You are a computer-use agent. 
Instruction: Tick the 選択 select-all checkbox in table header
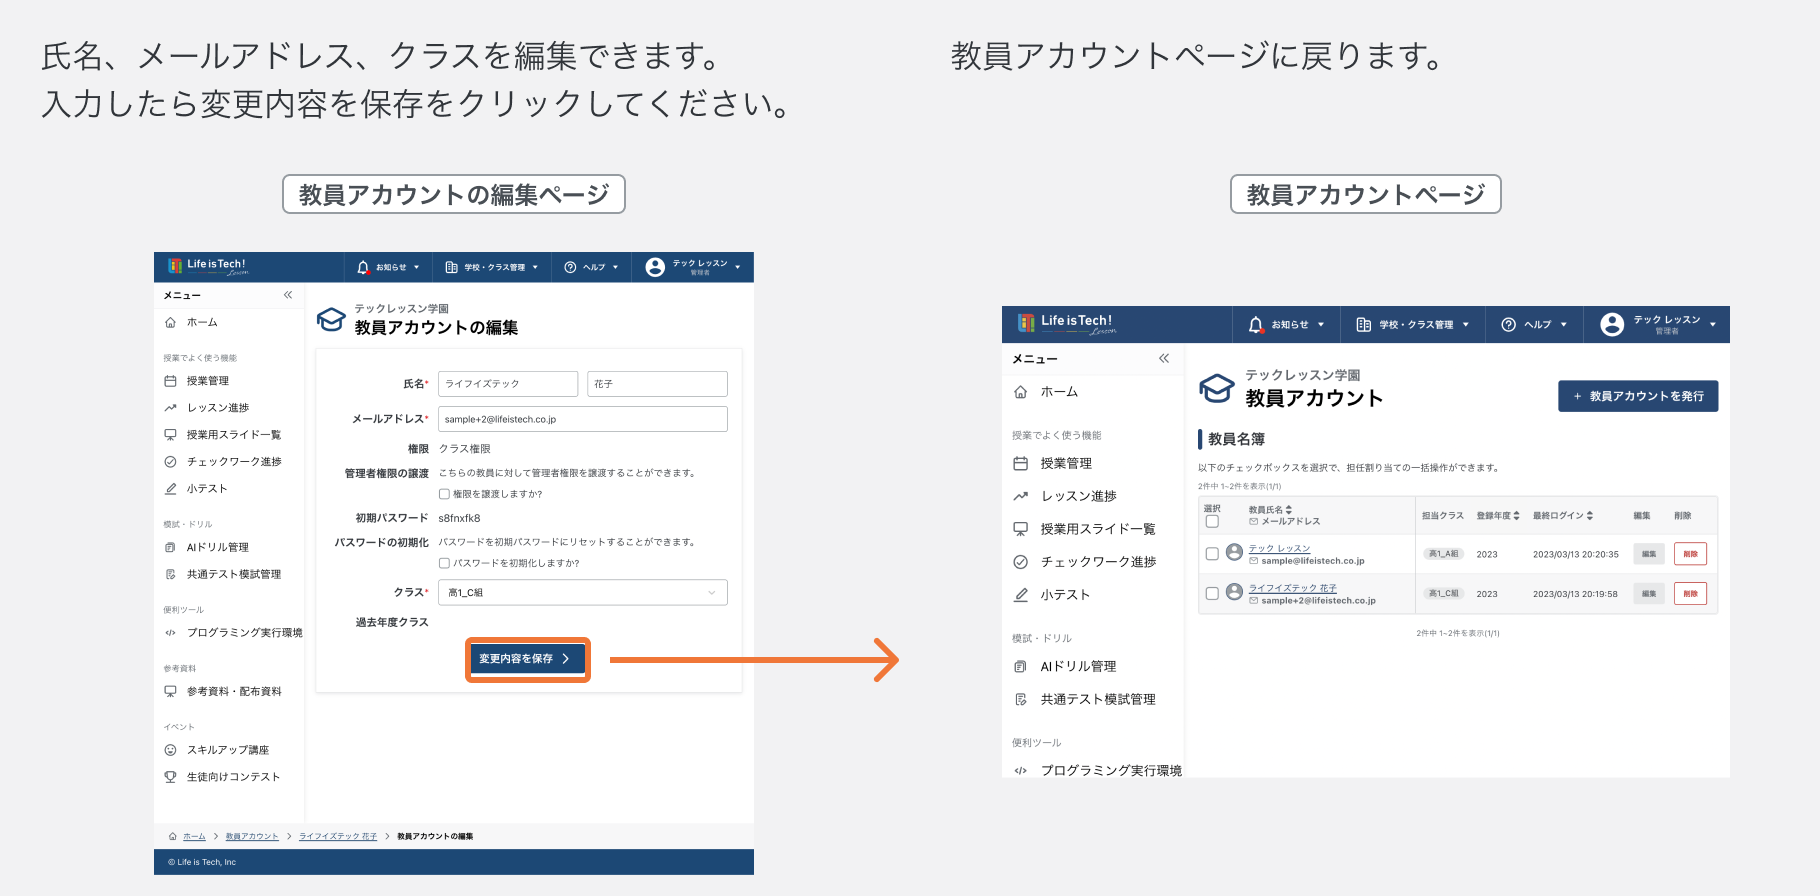pos(1212,522)
